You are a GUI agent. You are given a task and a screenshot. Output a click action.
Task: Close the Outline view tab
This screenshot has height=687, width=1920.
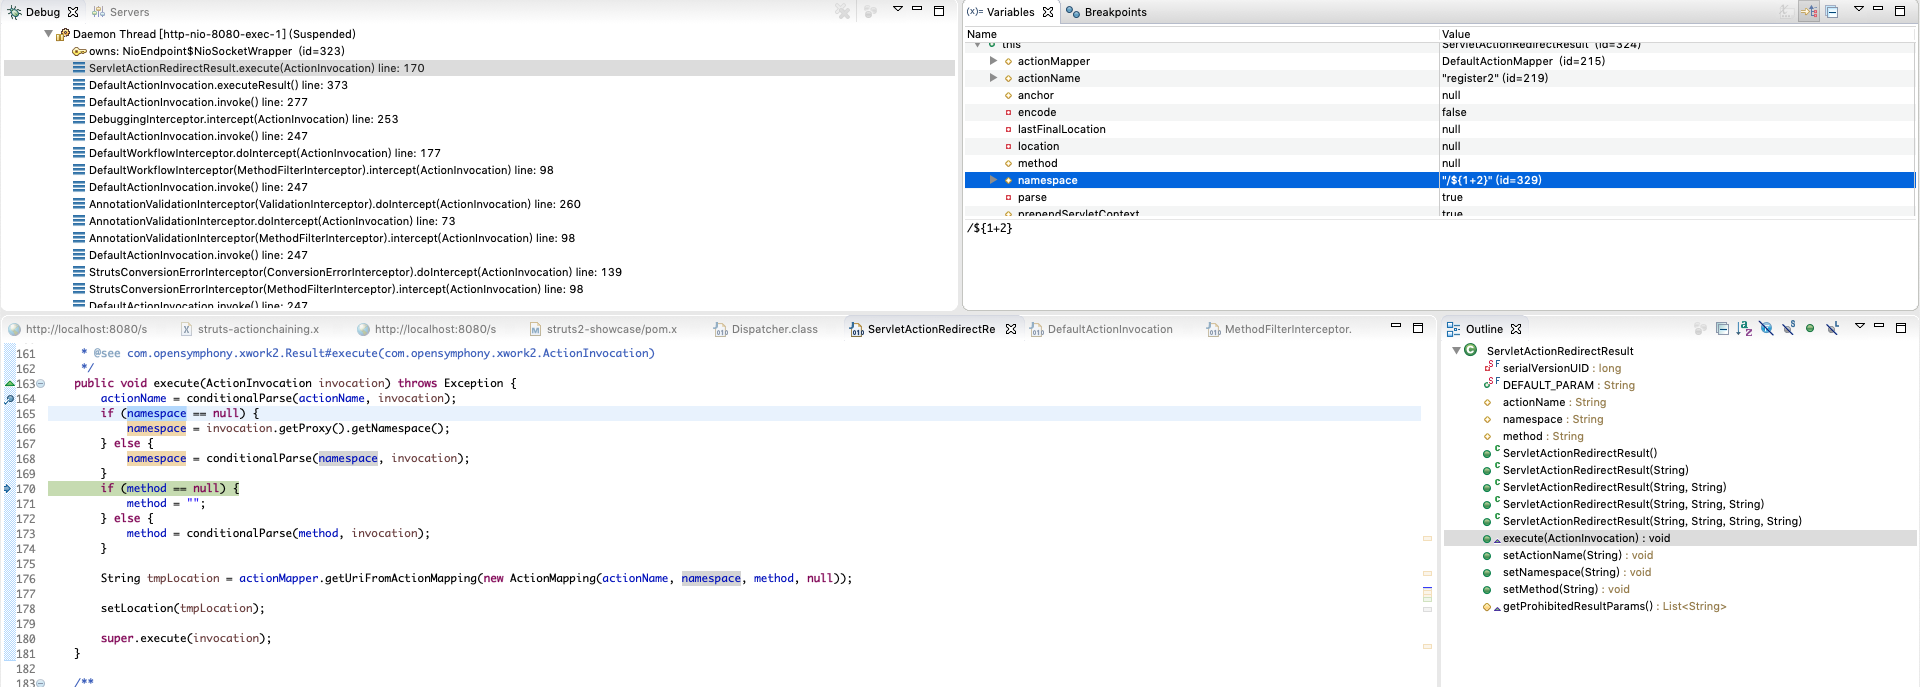point(1516,329)
